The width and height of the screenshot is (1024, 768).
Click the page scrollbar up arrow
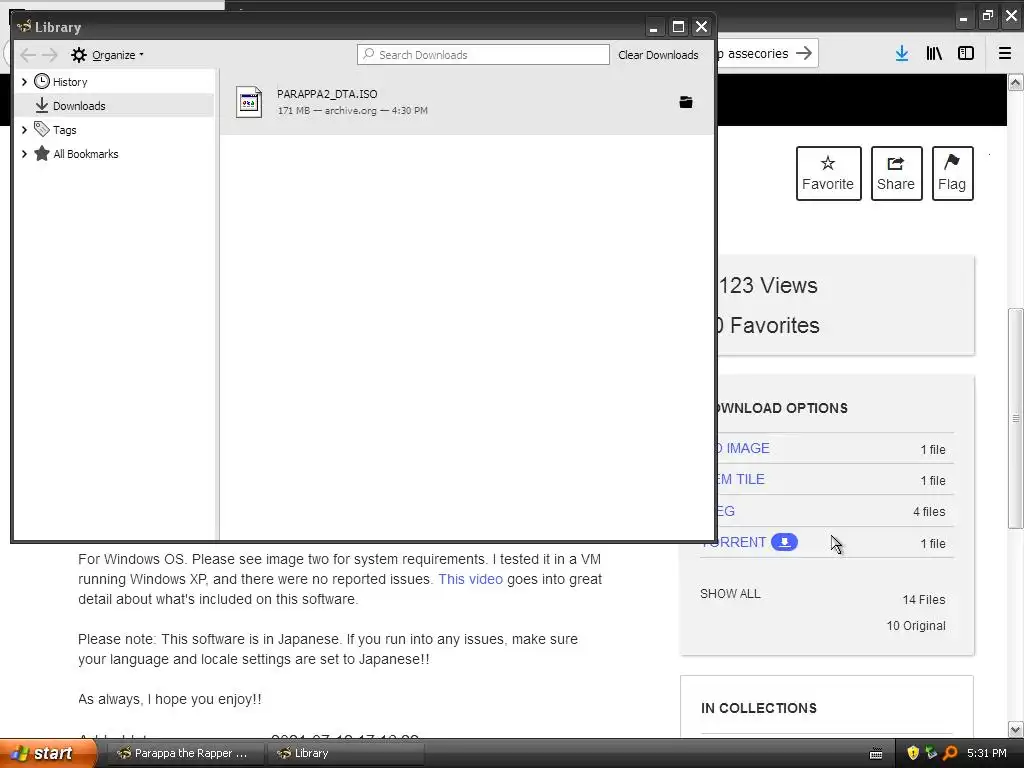pyautogui.click(x=1016, y=82)
